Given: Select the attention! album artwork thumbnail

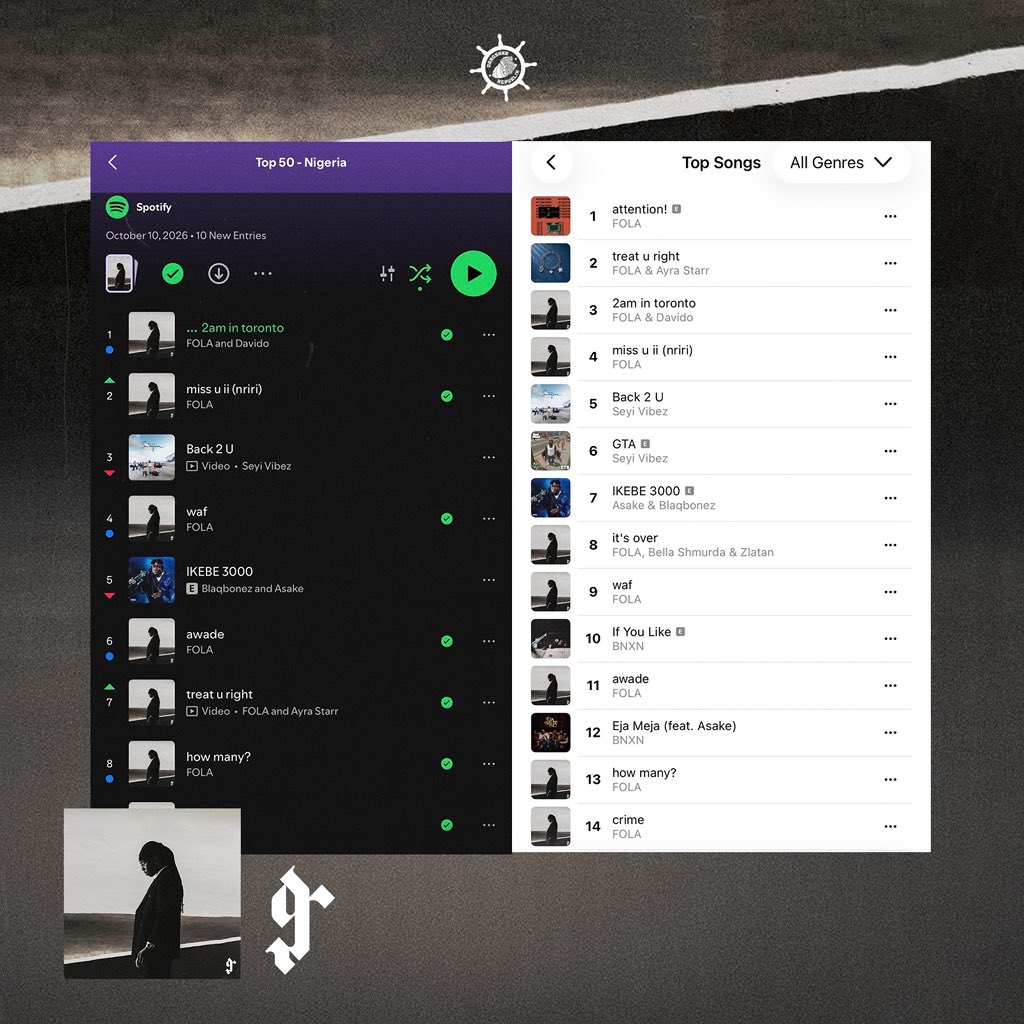Looking at the screenshot, I should click(551, 216).
